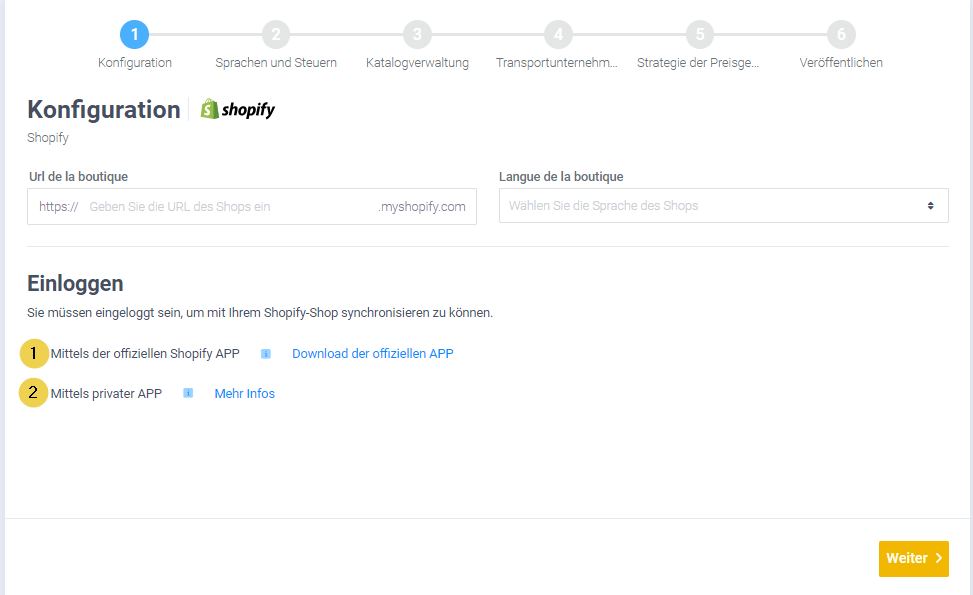Open step 5 Strategie der Preisge circle
Screen dimensions: 973x595
pyautogui.click(x=699, y=35)
